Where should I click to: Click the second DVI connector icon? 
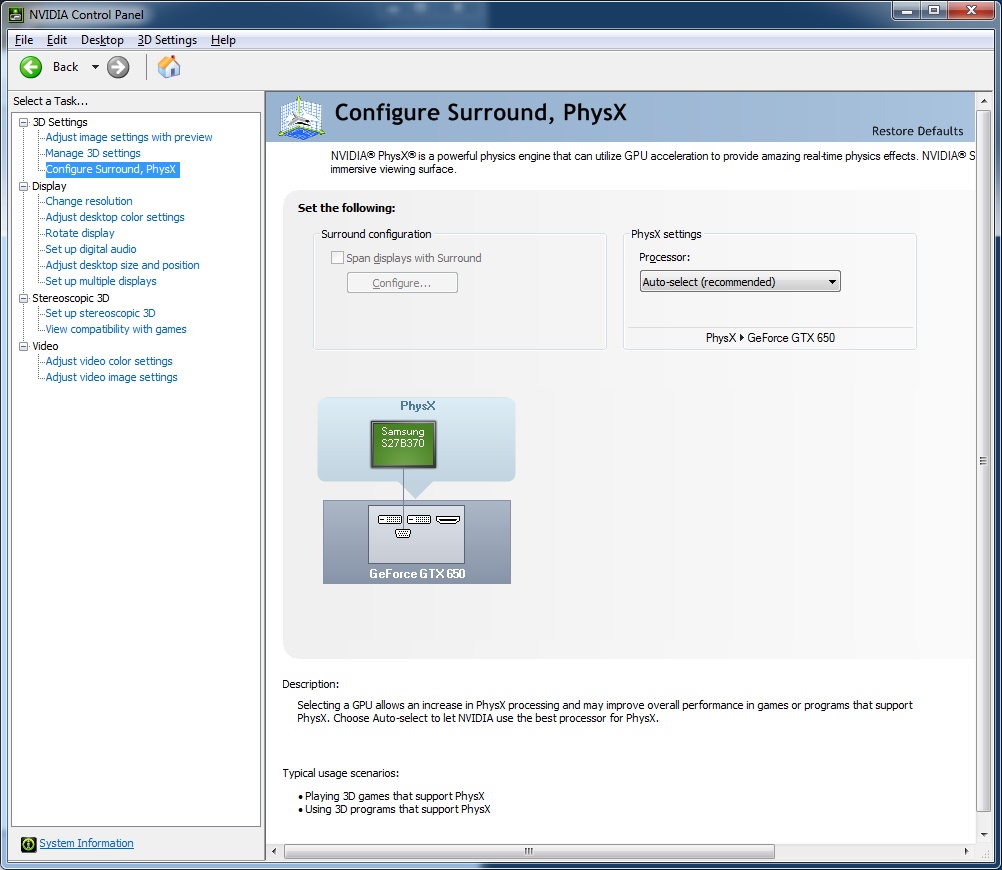pyautogui.click(x=419, y=520)
